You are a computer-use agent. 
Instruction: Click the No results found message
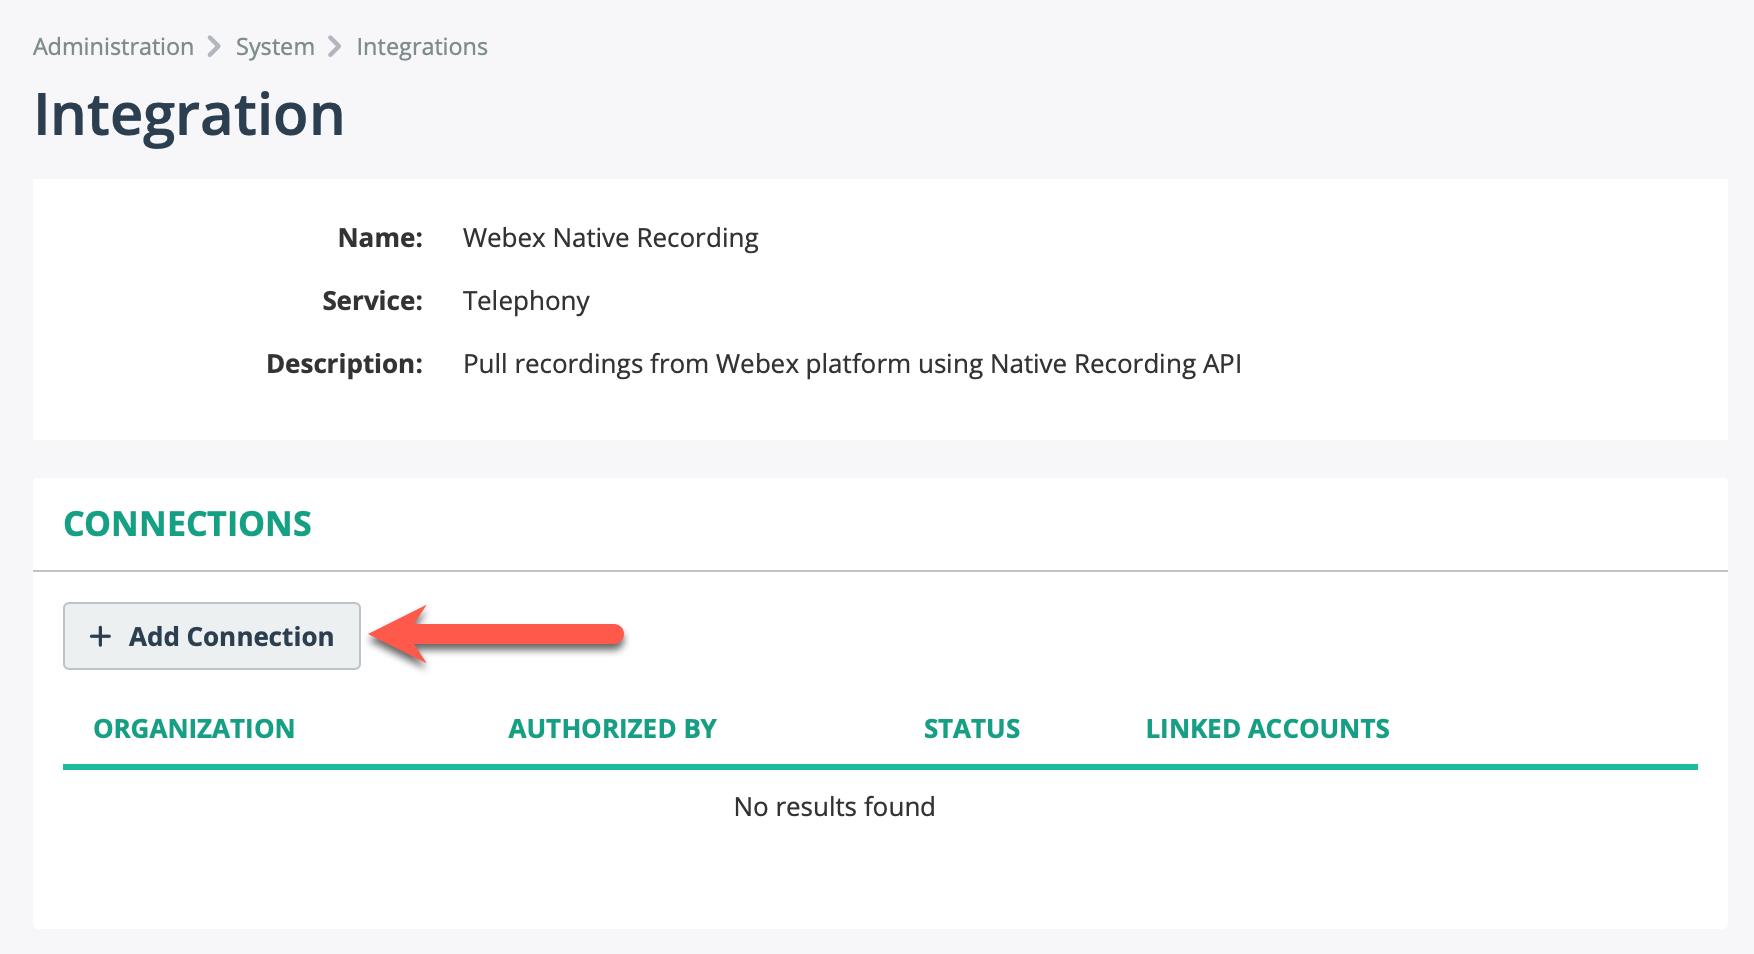(x=835, y=806)
